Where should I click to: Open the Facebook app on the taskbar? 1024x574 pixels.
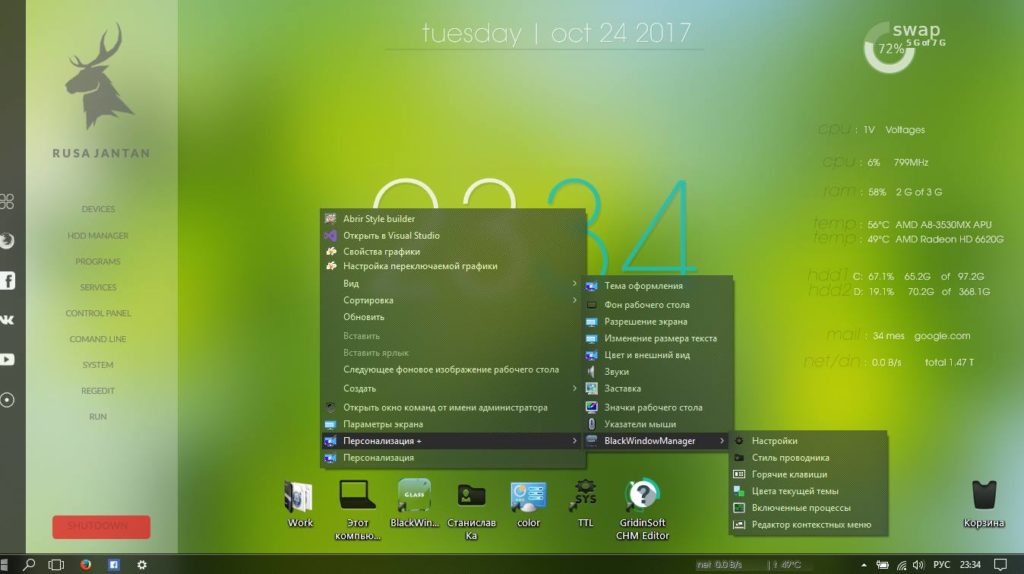click(114, 564)
